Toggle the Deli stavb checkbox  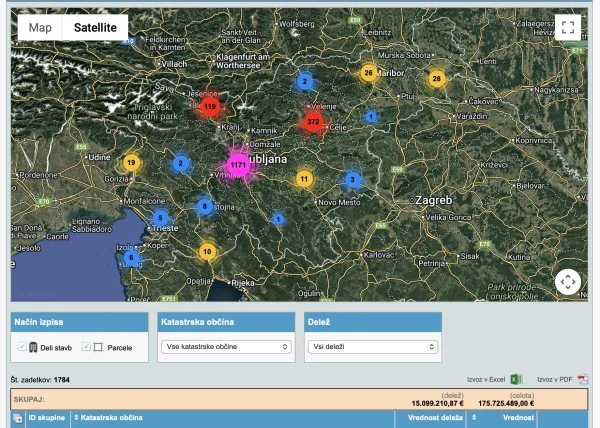22,347
